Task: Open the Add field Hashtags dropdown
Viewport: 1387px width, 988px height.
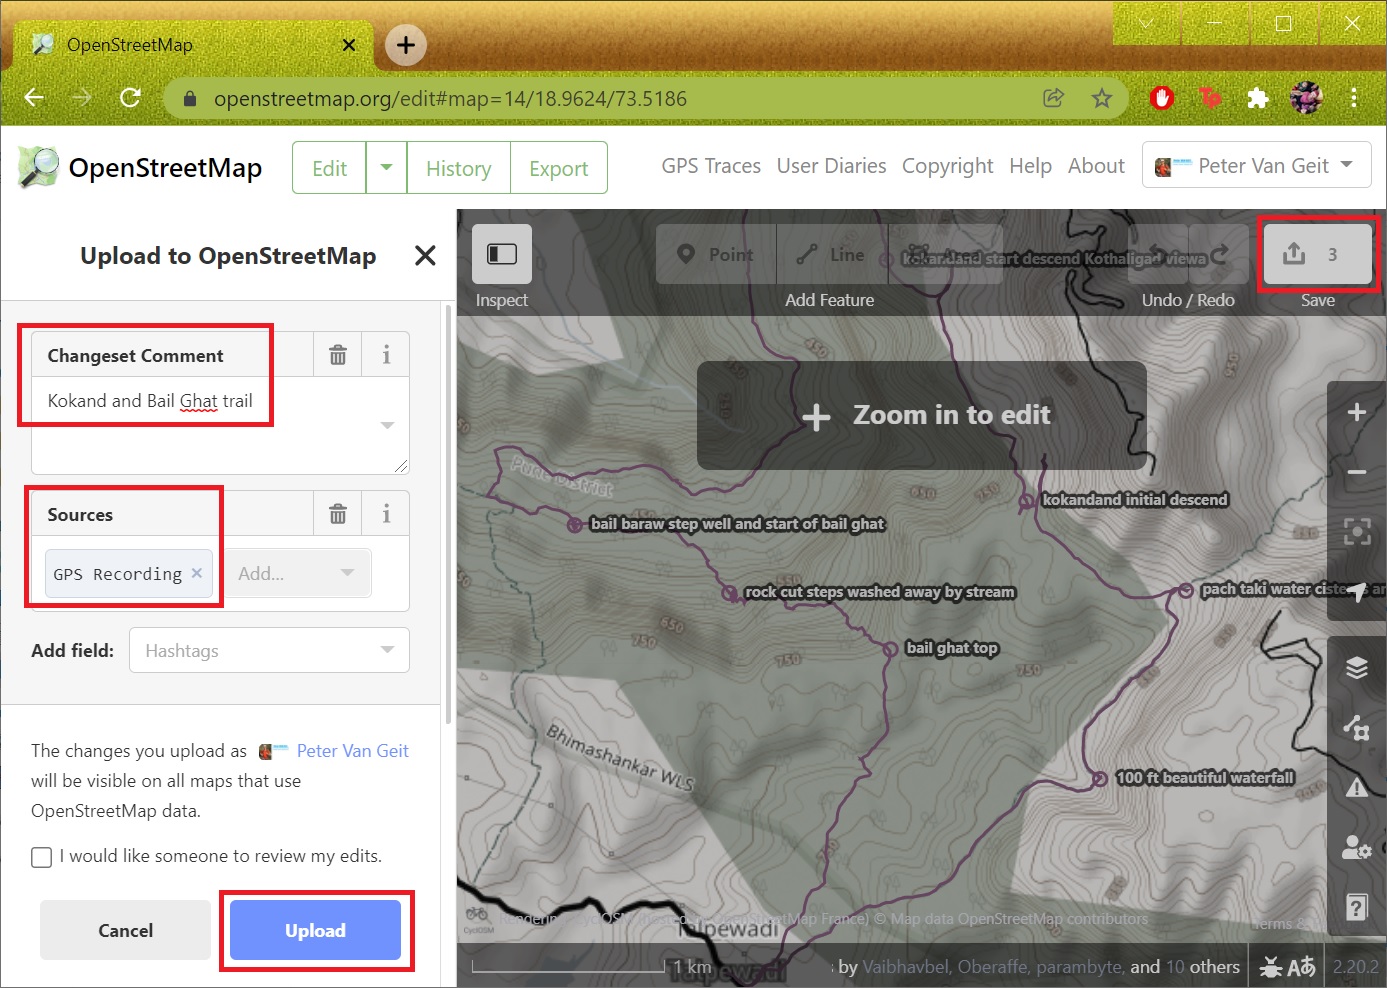Action: (x=269, y=650)
